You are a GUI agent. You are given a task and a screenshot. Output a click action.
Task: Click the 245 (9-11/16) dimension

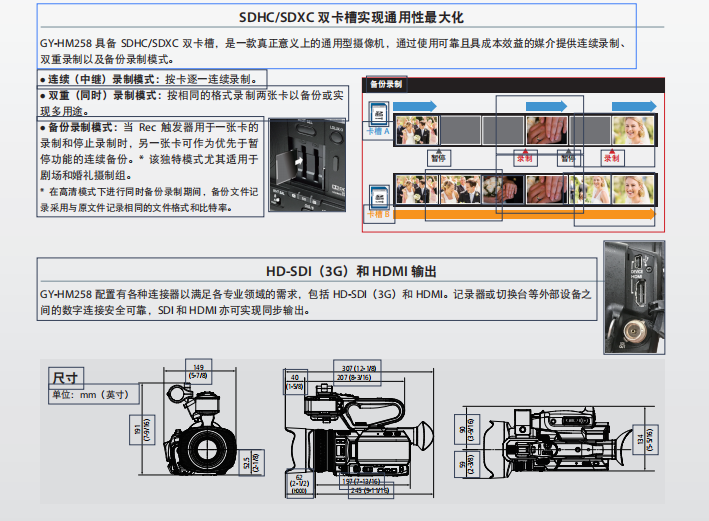click(x=371, y=491)
